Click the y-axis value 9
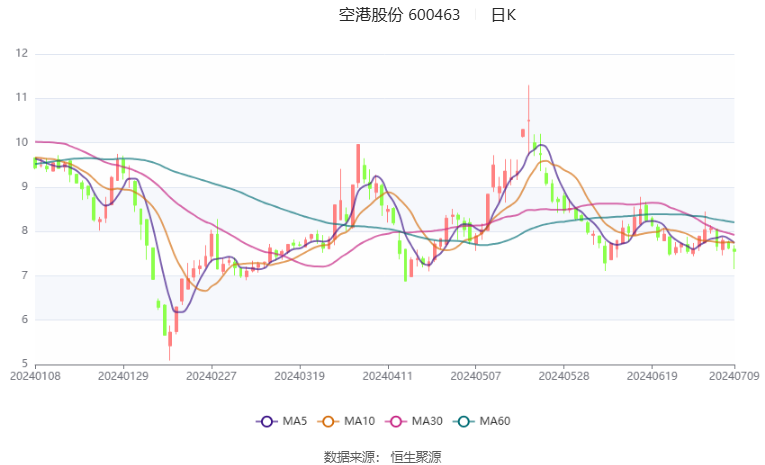 click(x=24, y=186)
